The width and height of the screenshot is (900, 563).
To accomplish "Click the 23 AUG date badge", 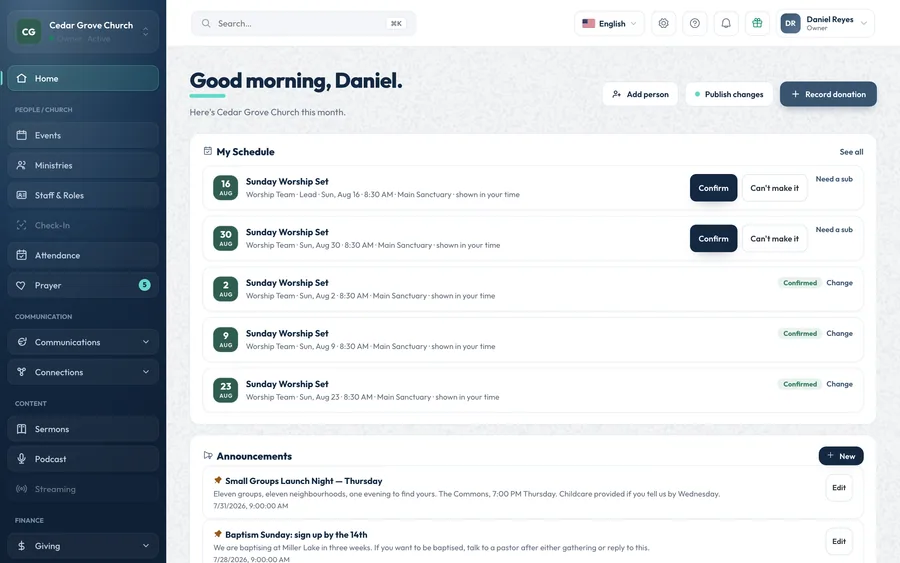I will coord(226,390).
